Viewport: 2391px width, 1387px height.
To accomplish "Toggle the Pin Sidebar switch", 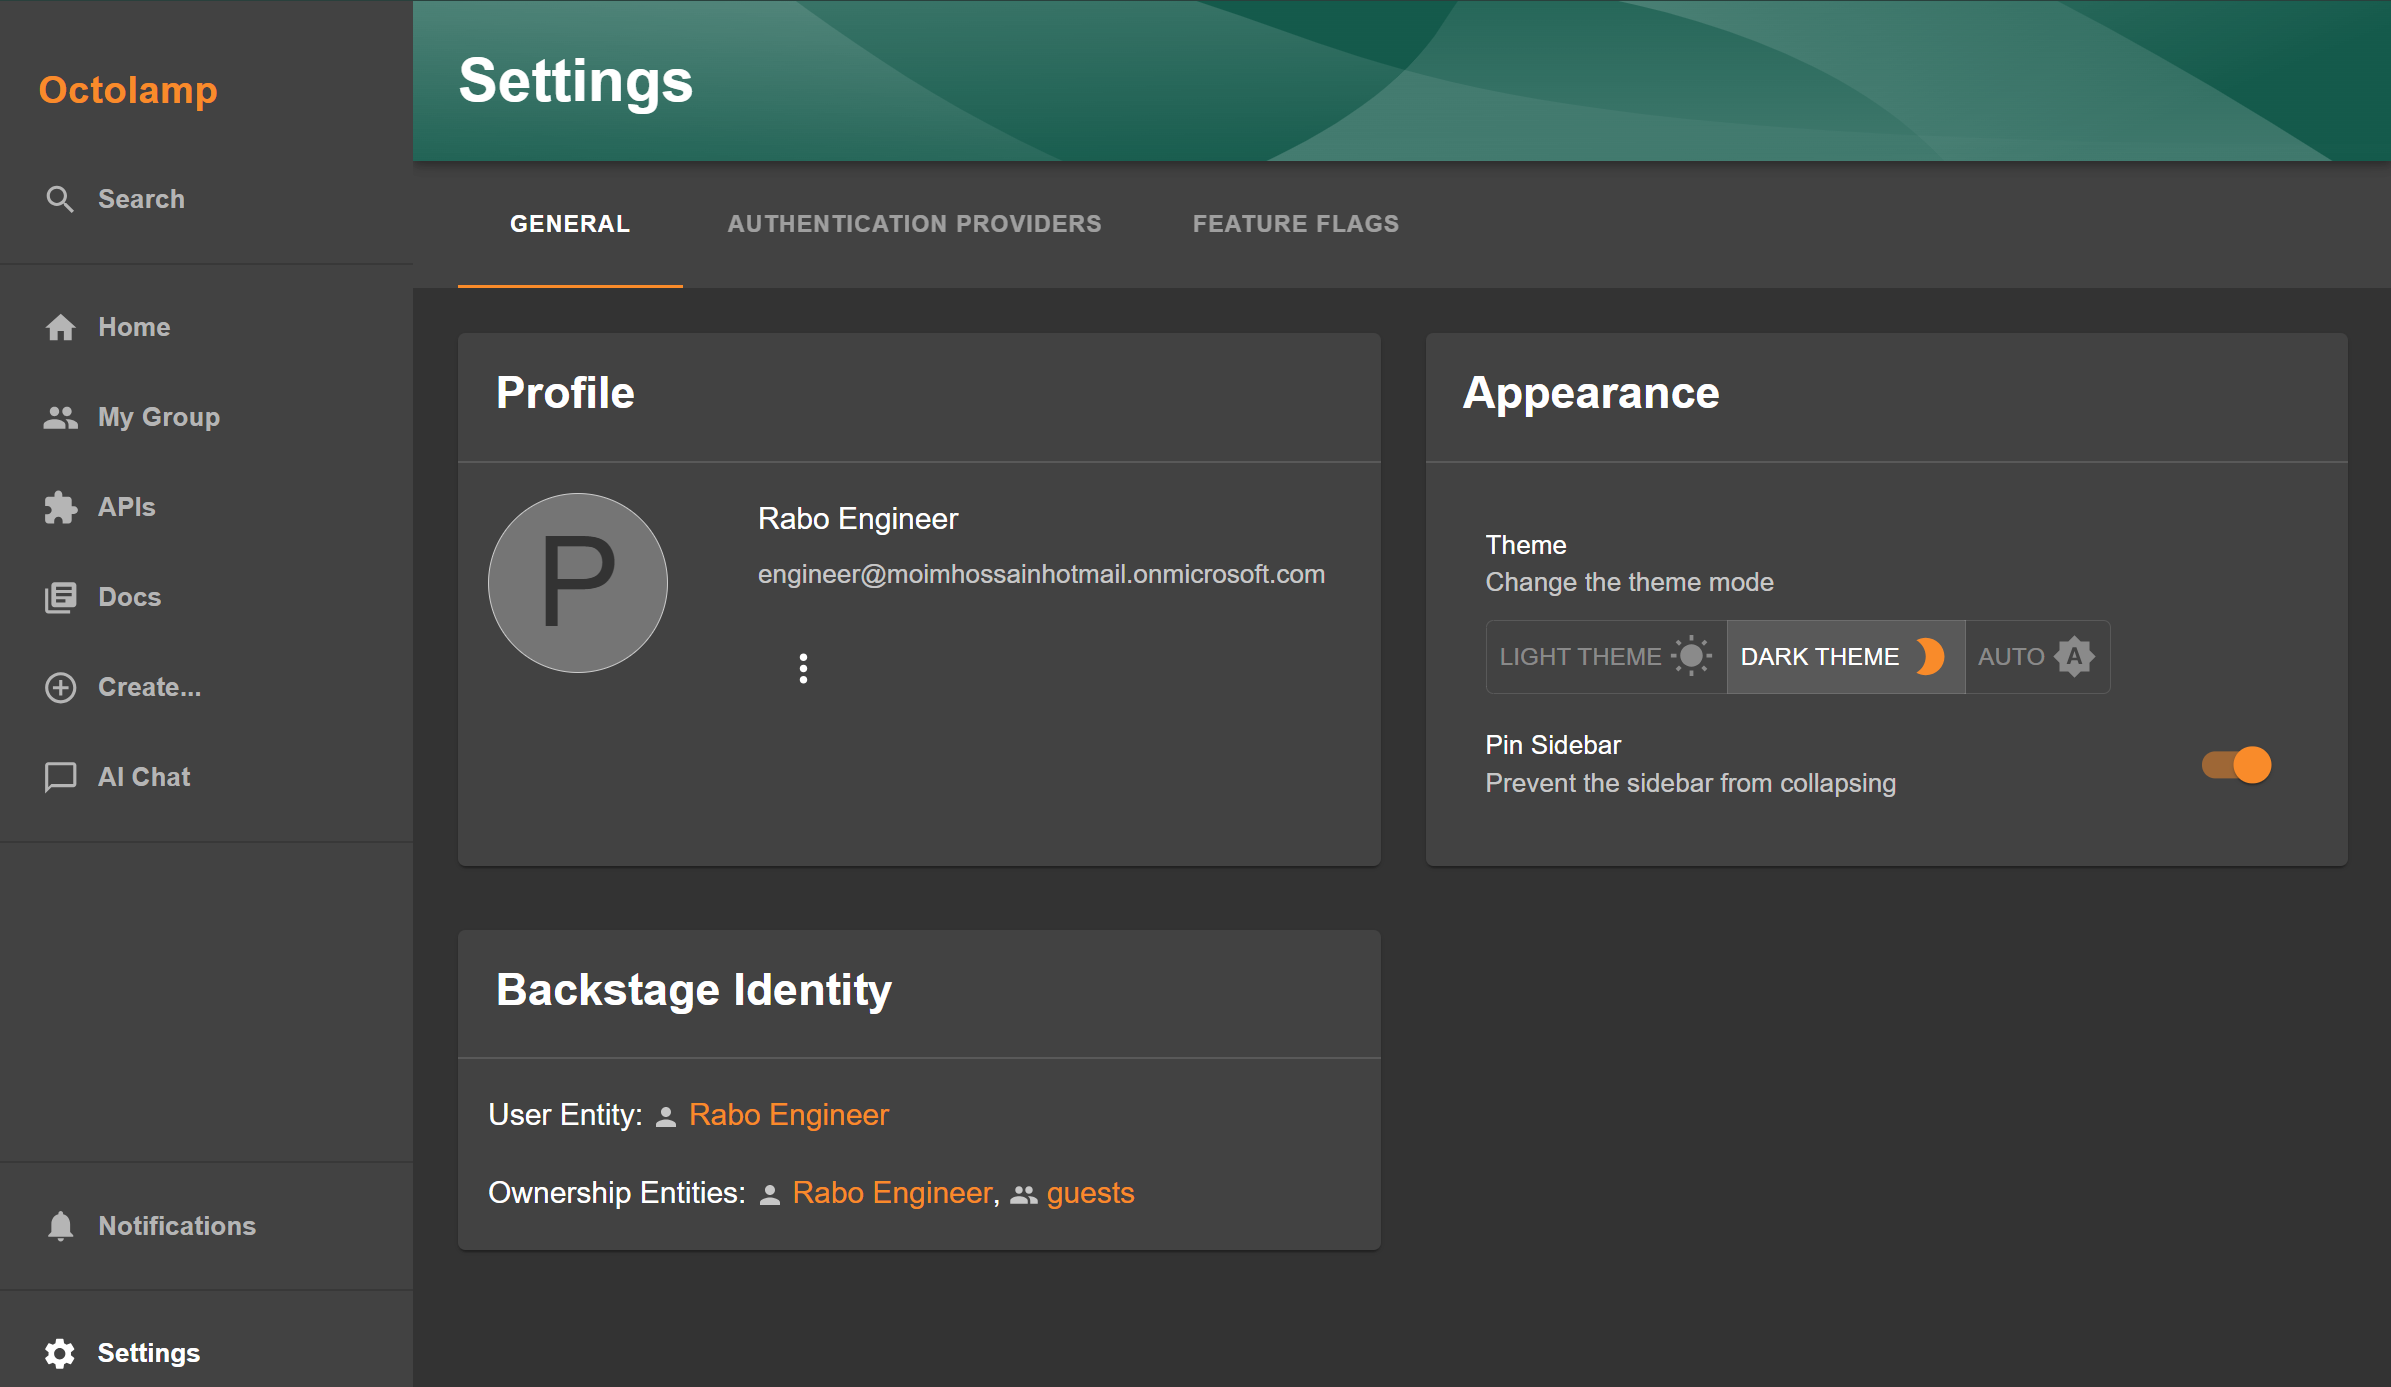I will 2237,765.
